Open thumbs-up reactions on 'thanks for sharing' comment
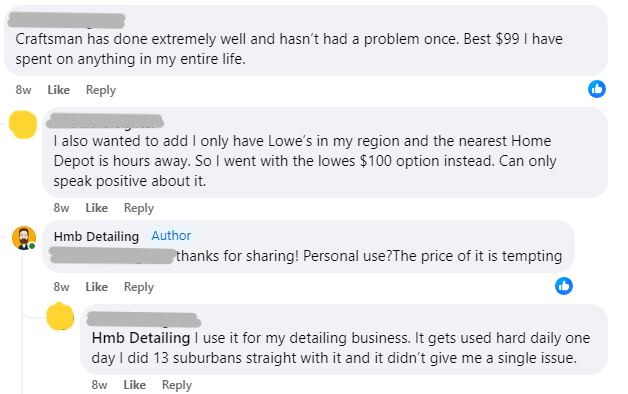Viewport: 628px width, 394px height. tap(564, 286)
